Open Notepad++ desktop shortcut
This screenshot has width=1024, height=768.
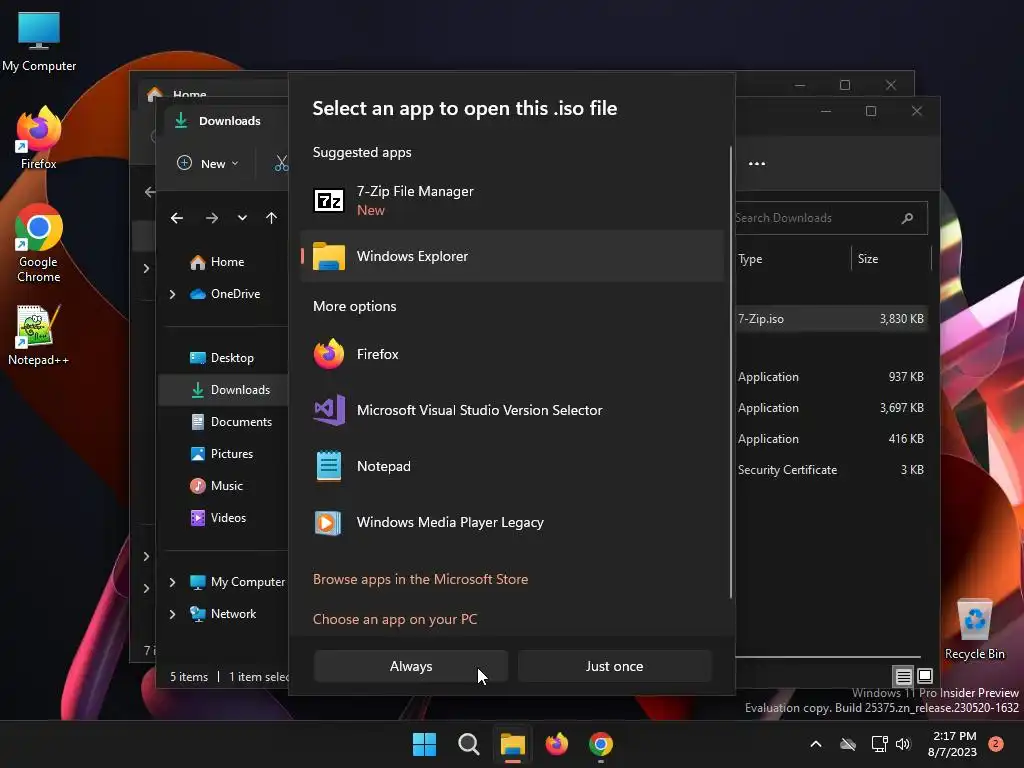point(39,335)
